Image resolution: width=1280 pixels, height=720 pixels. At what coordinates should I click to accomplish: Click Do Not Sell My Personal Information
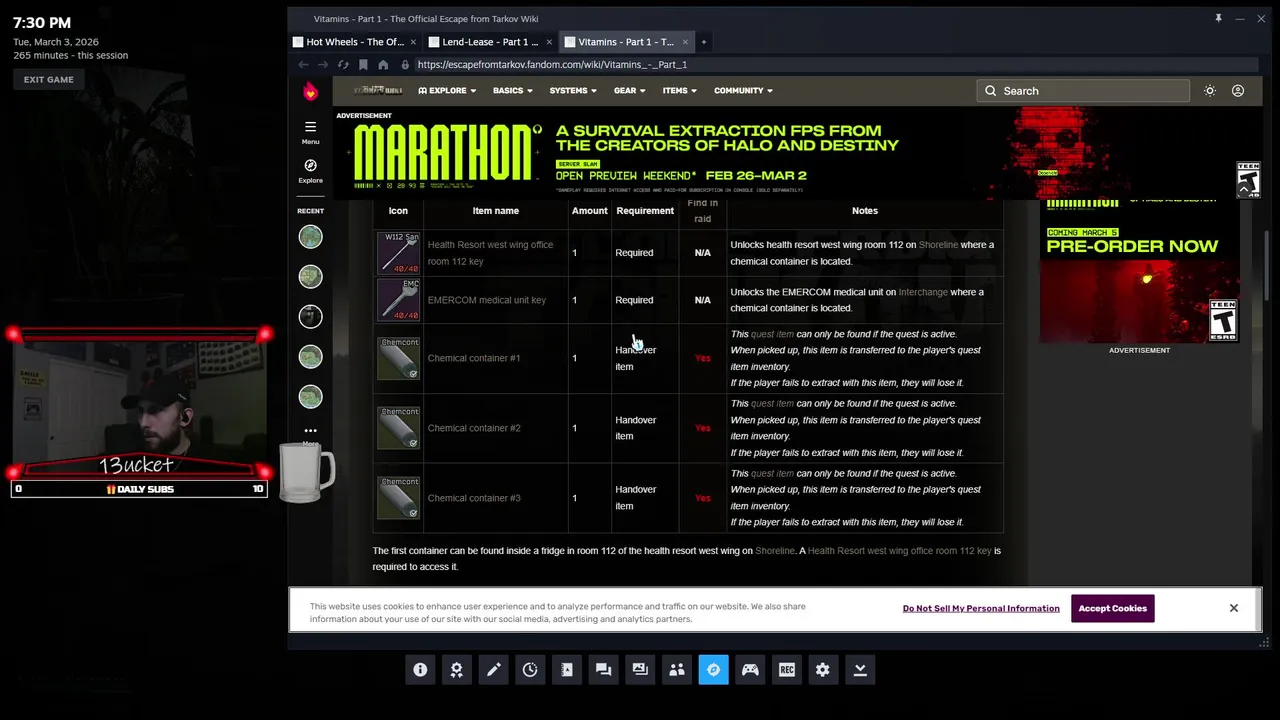pos(981,608)
